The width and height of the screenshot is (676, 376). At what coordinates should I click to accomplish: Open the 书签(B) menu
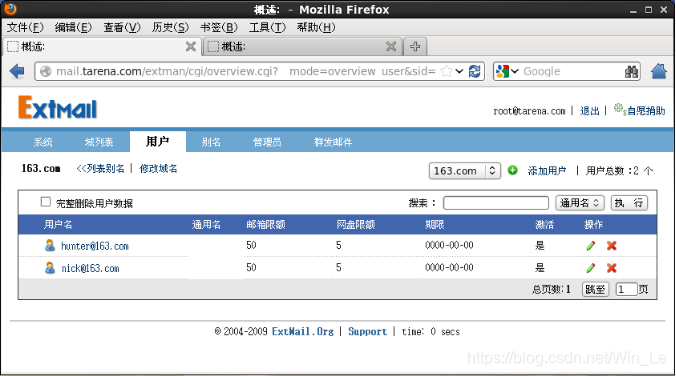pyautogui.click(x=219, y=28)
